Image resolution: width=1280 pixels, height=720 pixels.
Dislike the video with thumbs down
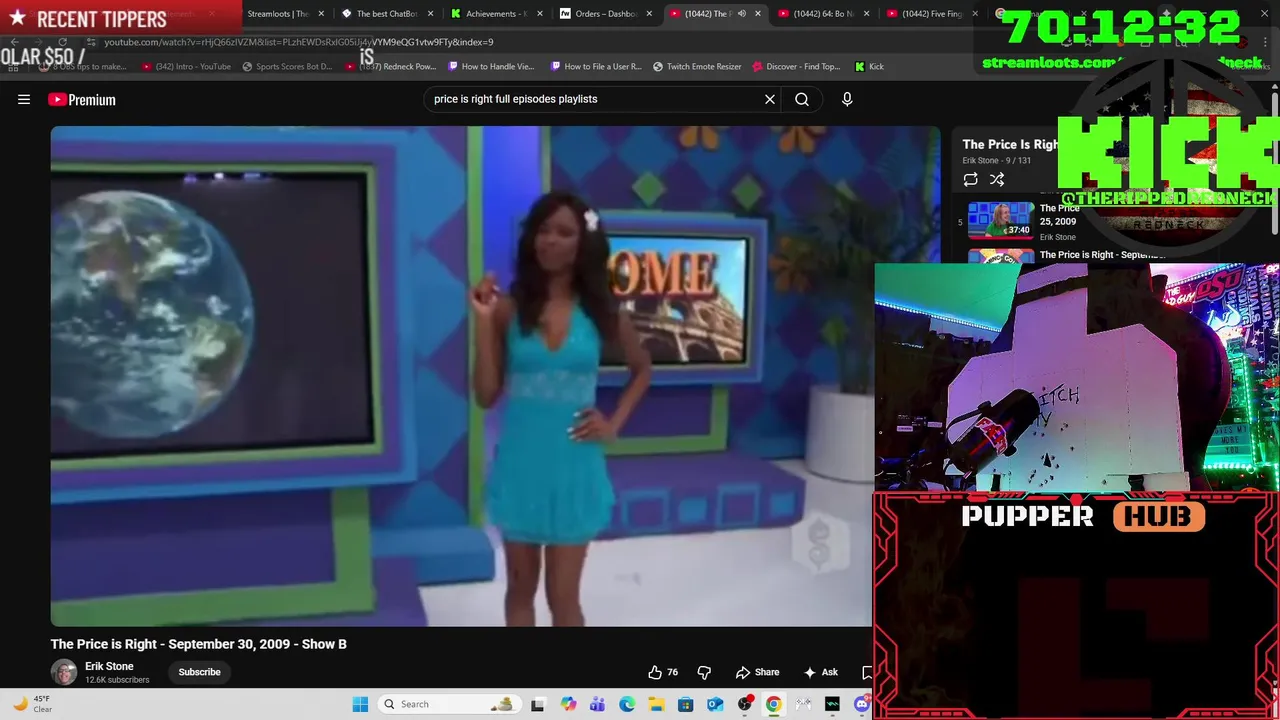pyautogui.click(x=704, y=672)
